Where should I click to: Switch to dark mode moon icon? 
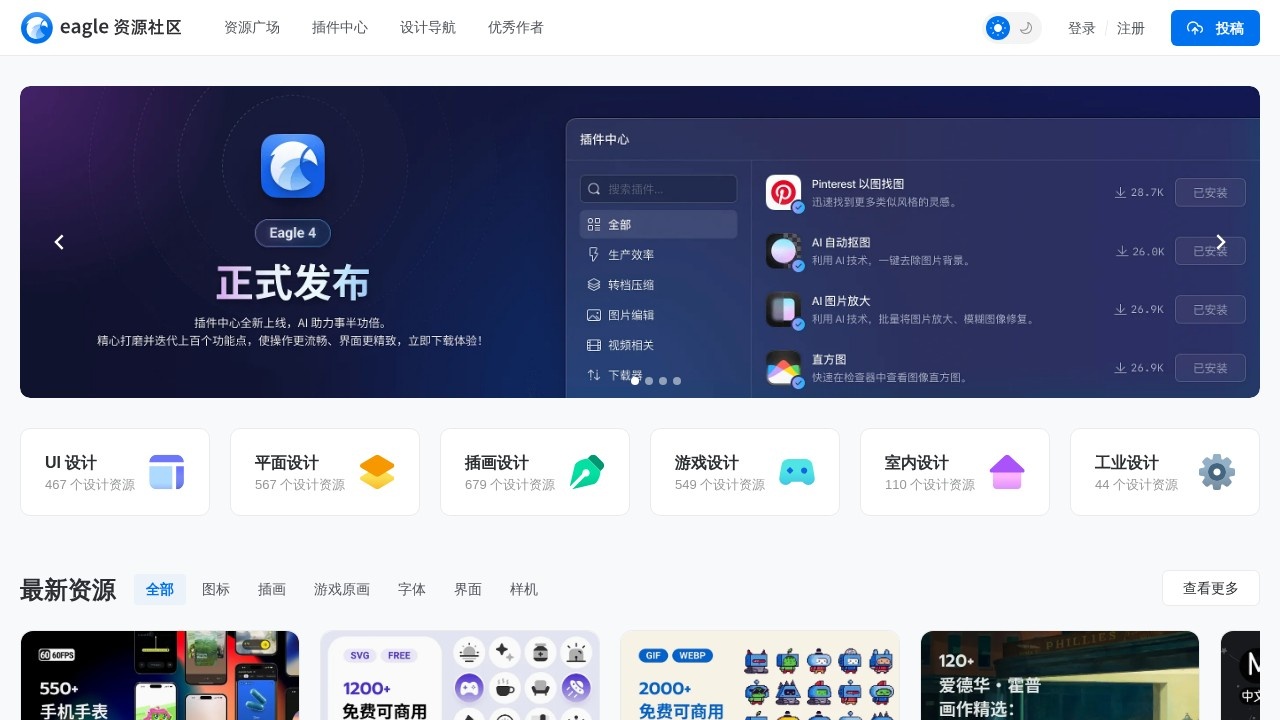[x=1026, y=28]
